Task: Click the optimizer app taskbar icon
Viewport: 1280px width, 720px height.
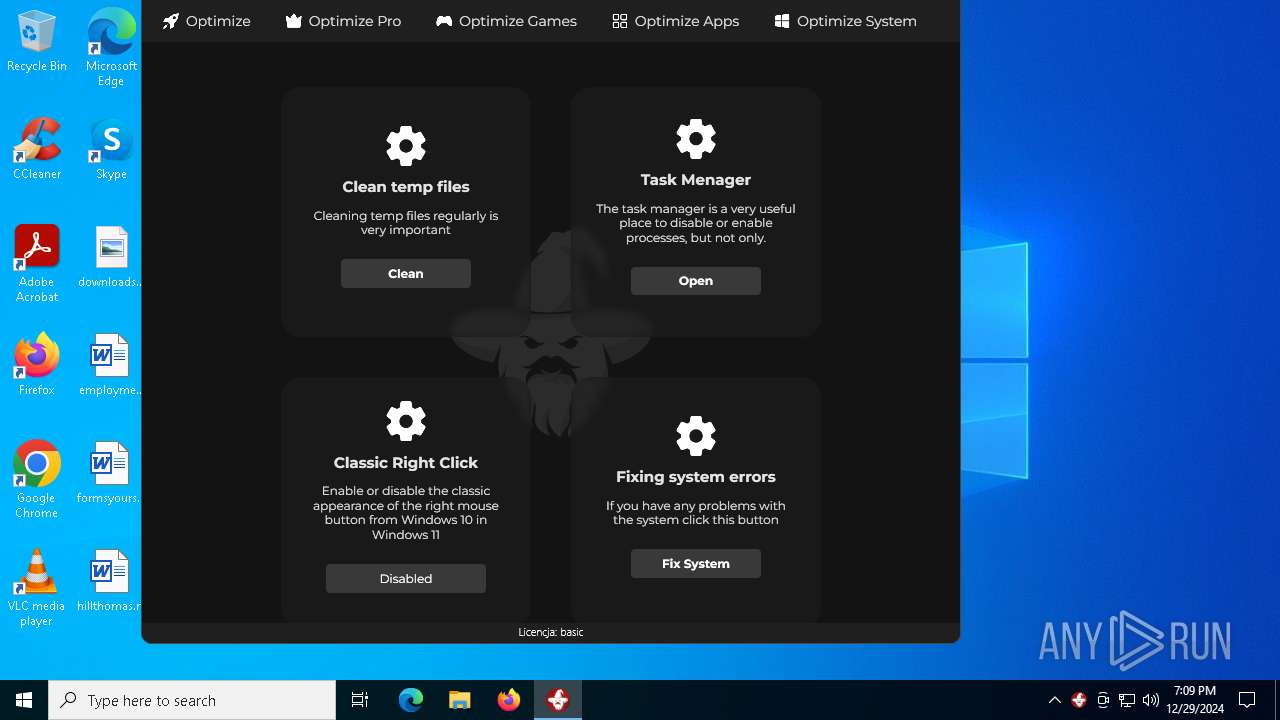Action: (x=558, y=700)
